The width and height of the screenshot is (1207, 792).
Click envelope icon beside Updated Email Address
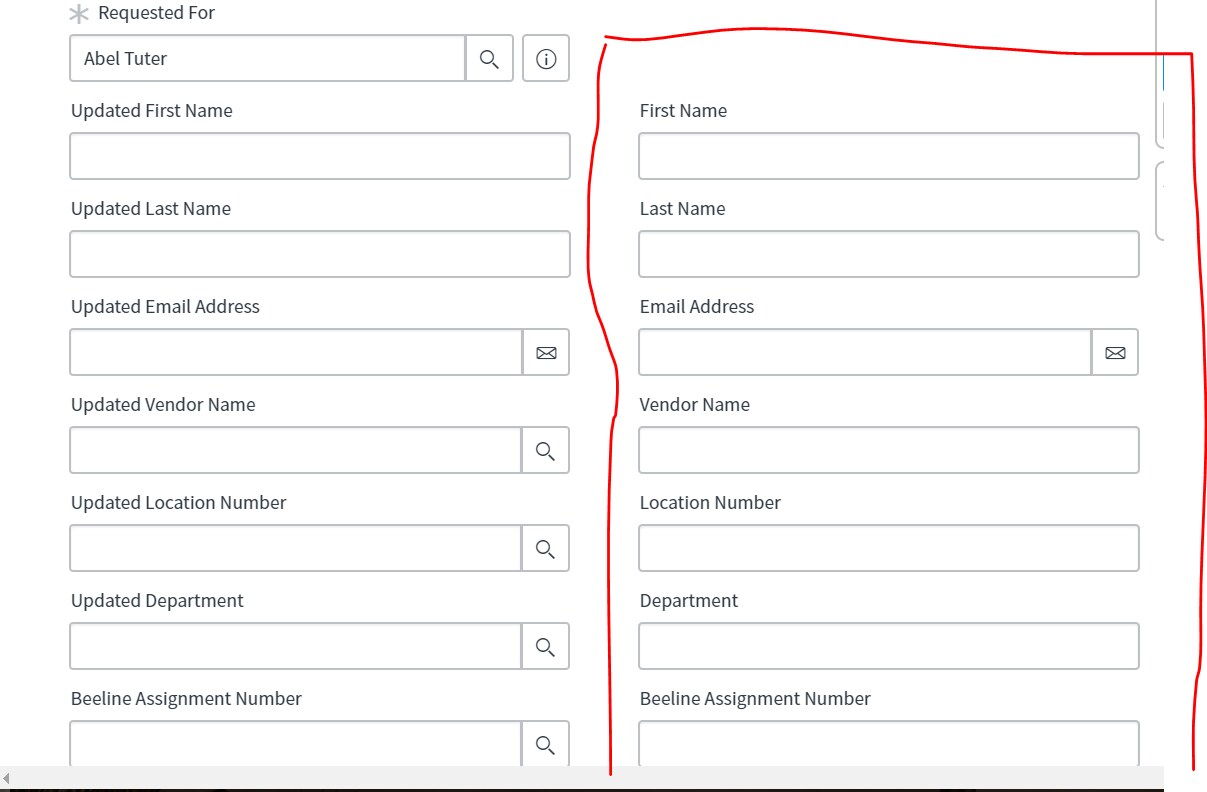click(x=546, y=353)
